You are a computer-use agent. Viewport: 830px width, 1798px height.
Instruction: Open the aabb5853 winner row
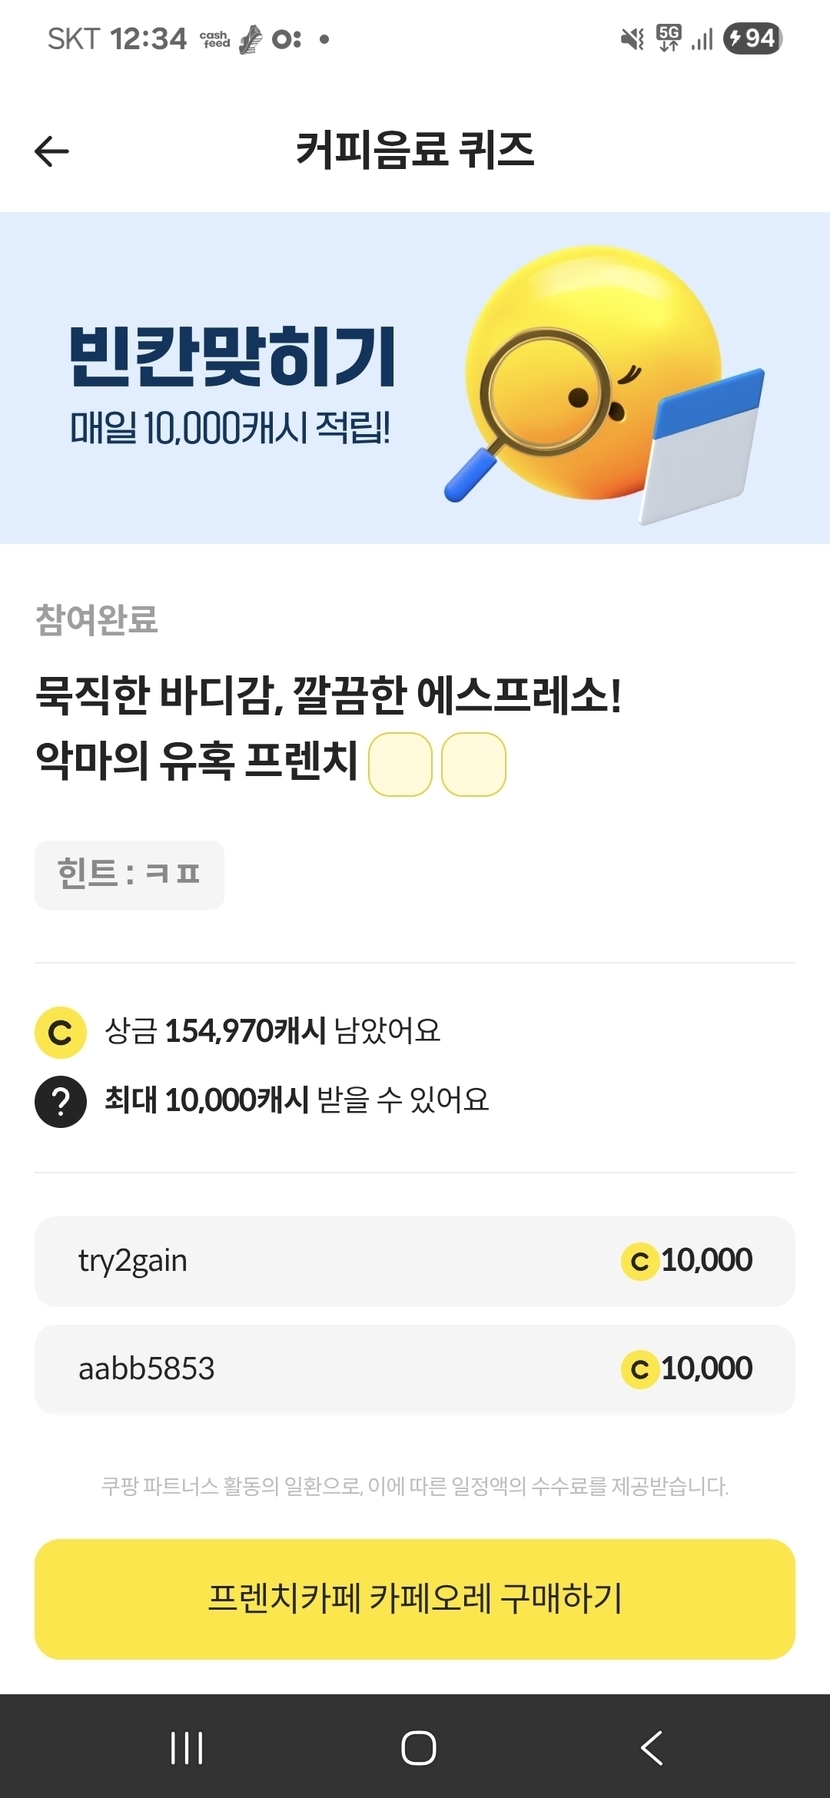(x=414, y=1369)
